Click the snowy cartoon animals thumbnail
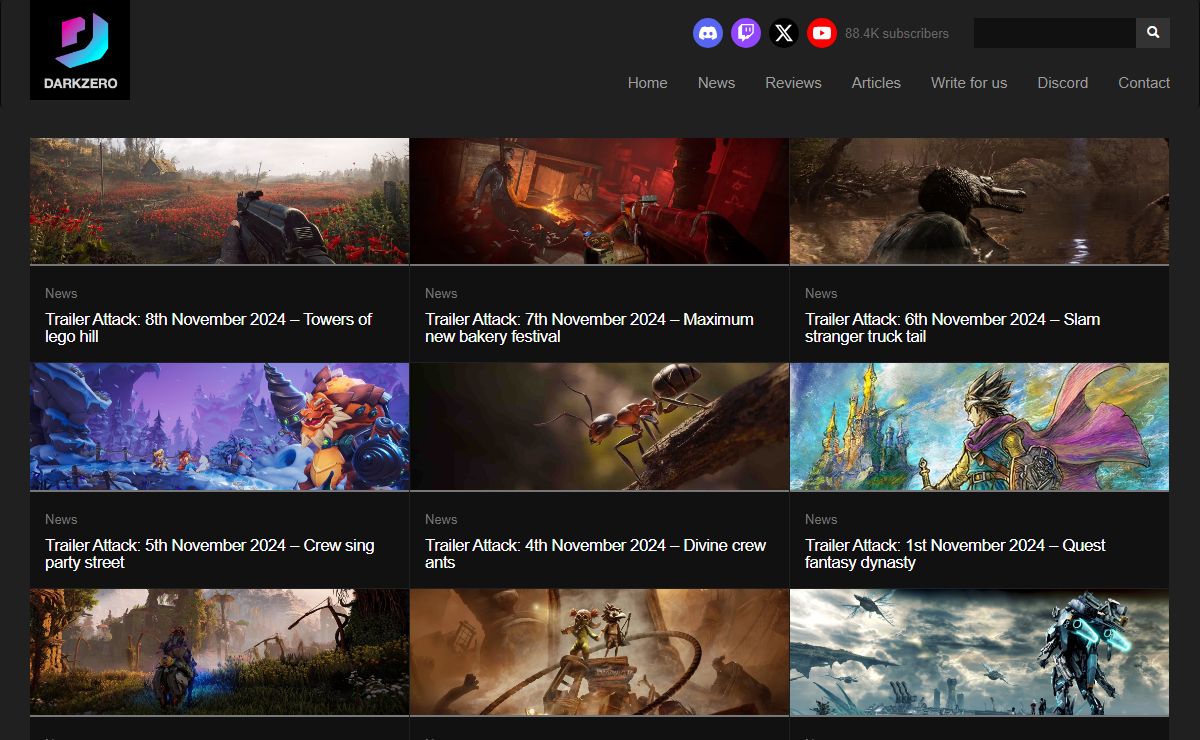Screen dimensions: 1200x740 tap(219, 427)
